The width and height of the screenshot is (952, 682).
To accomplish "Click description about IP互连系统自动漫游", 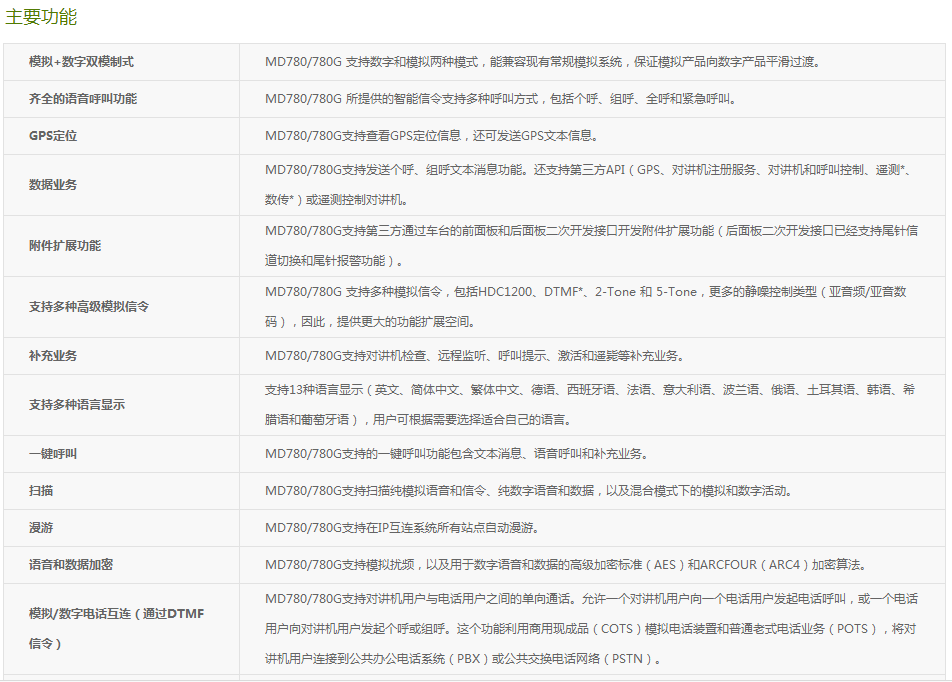I will coord(403,528).
